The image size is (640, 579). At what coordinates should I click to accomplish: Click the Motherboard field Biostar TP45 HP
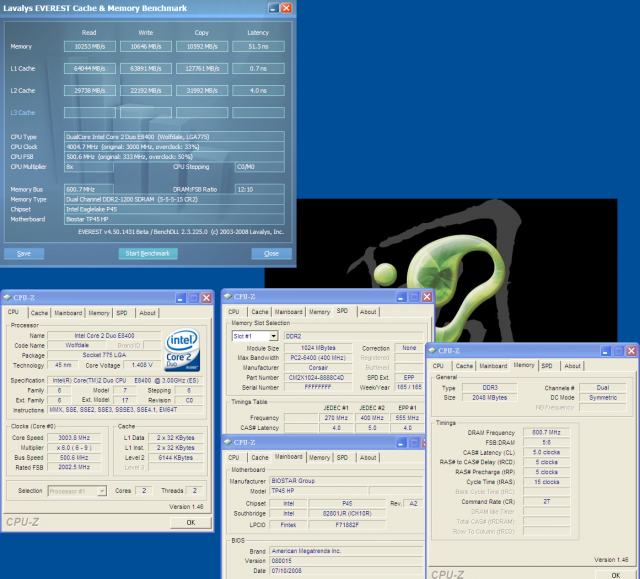174,219
